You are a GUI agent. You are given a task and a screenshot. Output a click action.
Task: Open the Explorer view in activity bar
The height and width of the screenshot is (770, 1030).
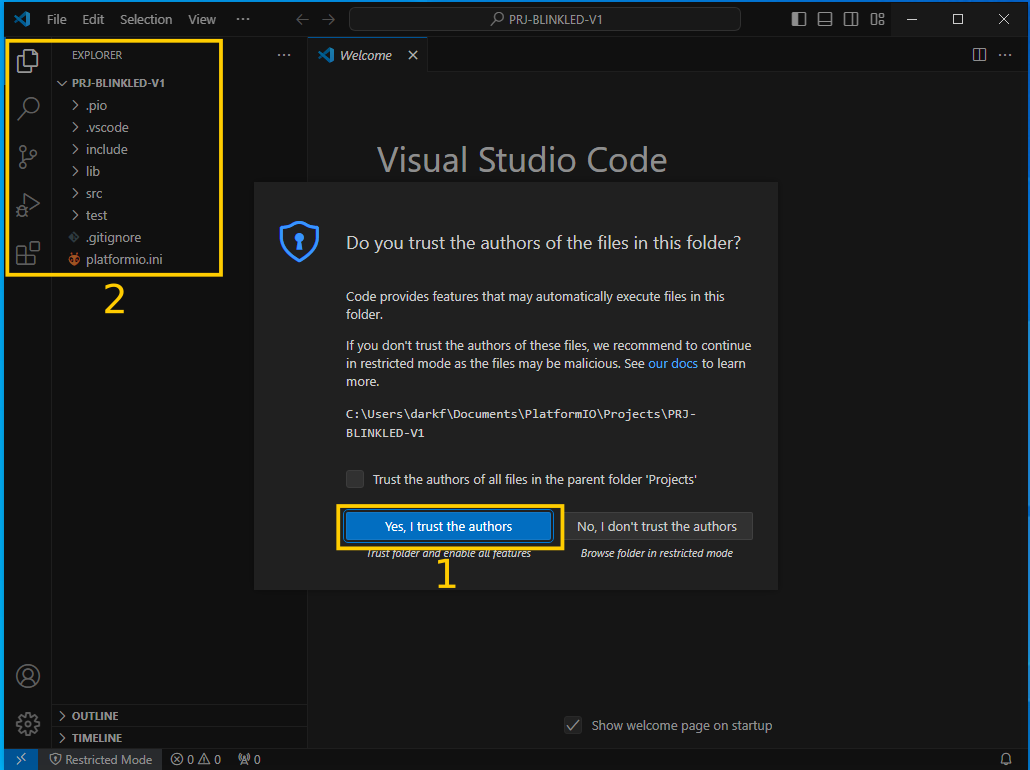[x=28, y=61]
